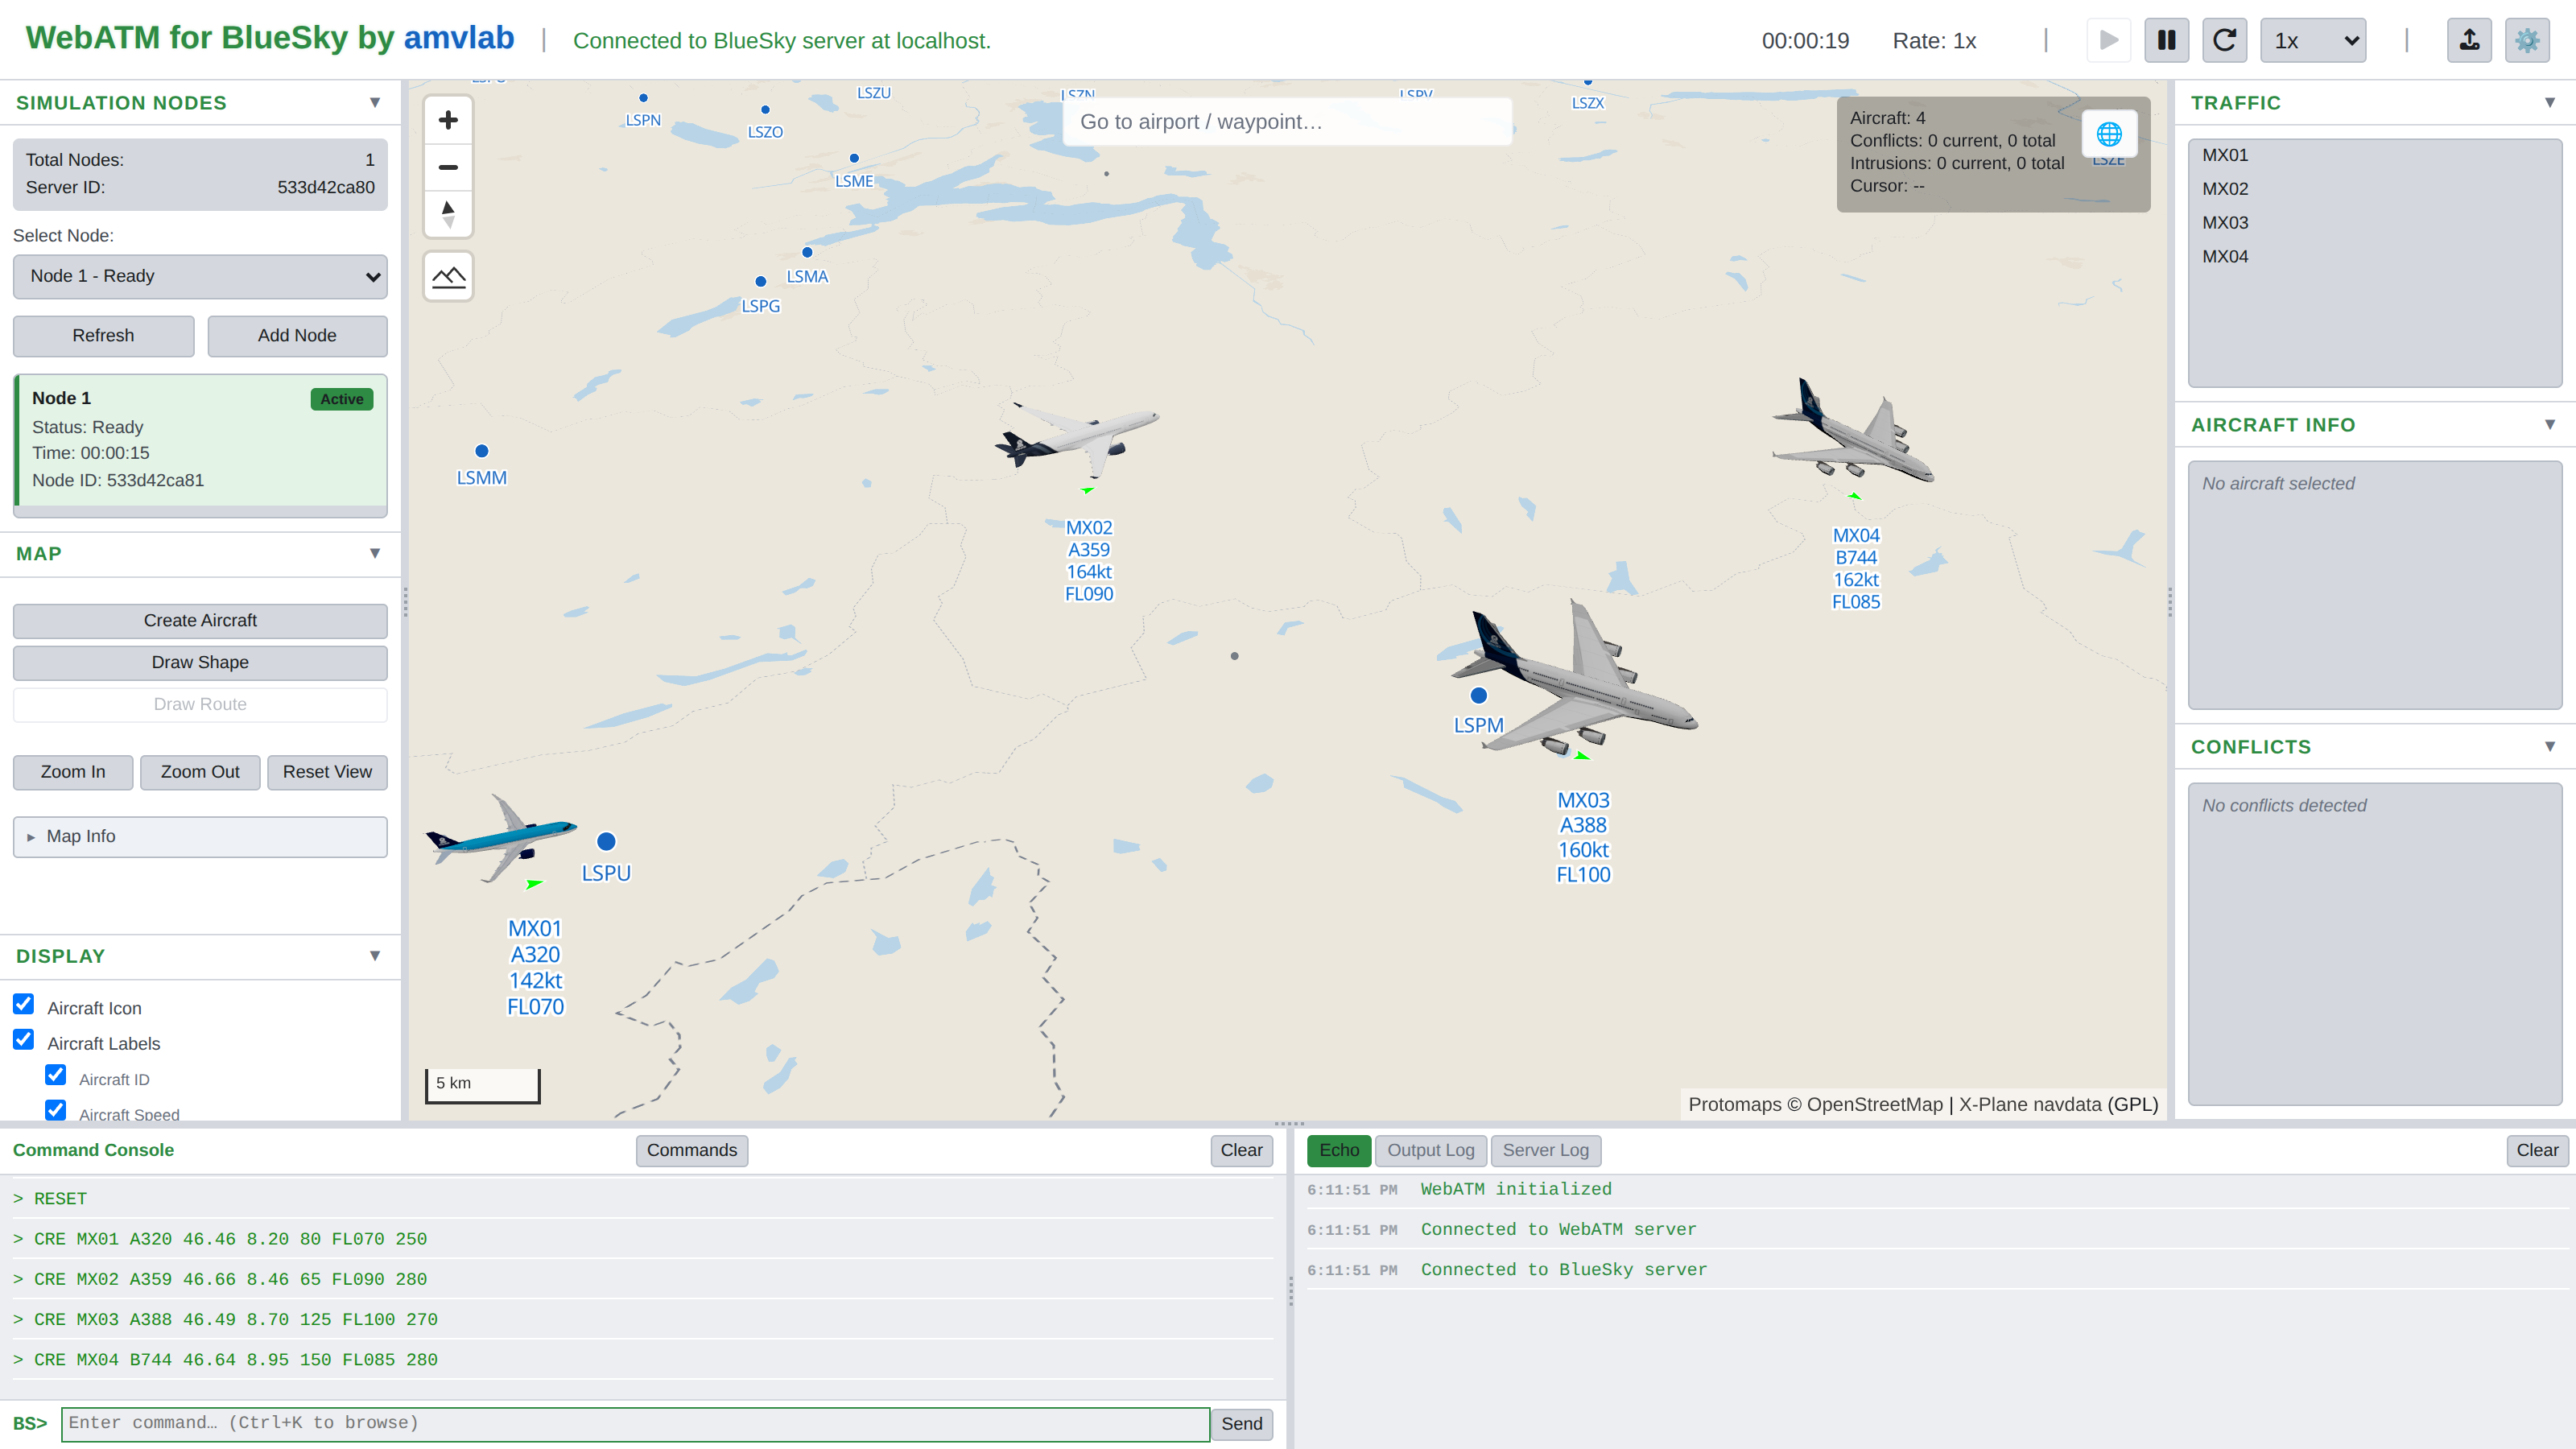Image resolution: width=2576 pixels, height=1449 pixels.
Task: Click the globe projection icon
Action: (x=2109, y=134)
